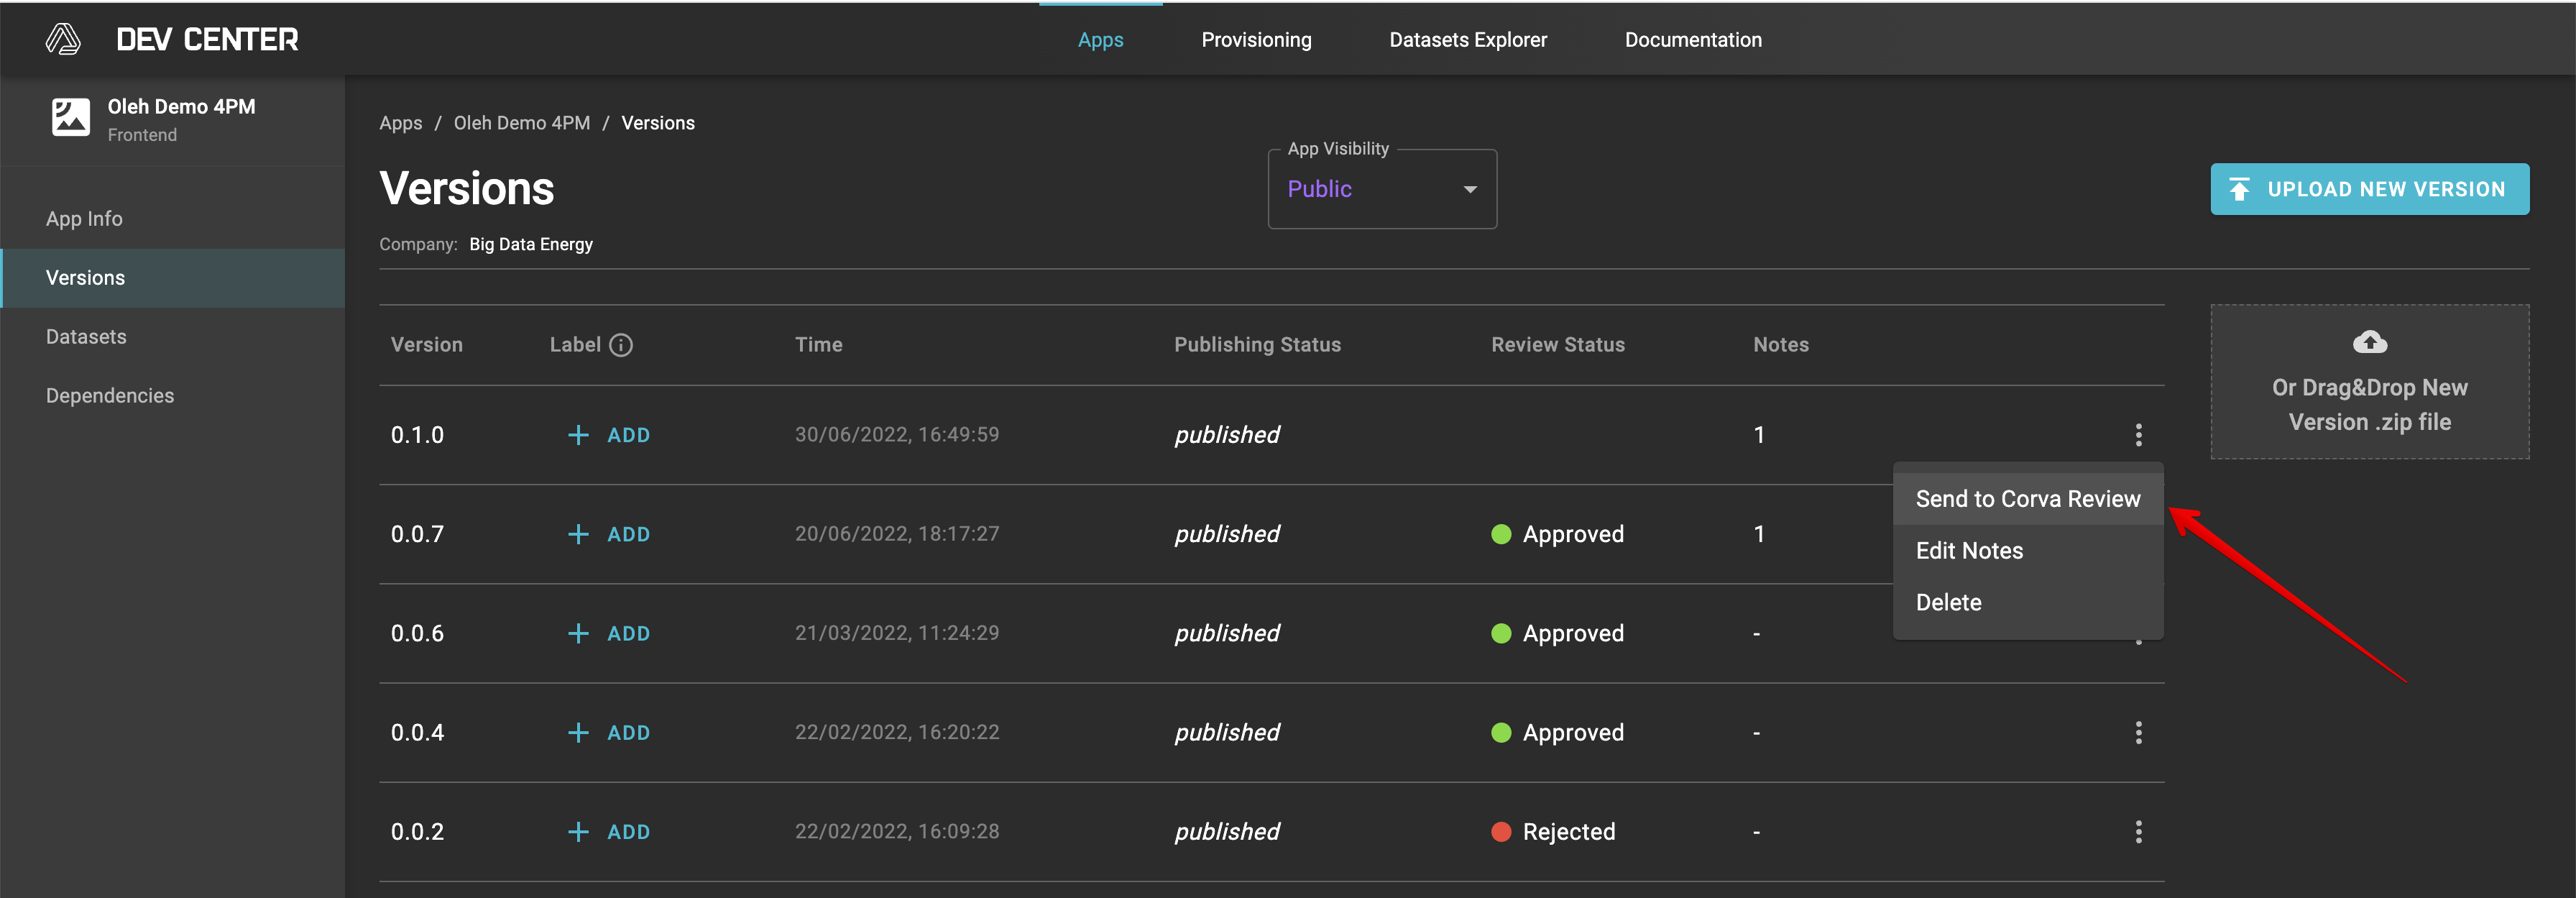2576x898 pixels.
Task: Choose Delete from the context menu
Action: click(x=2028, y=603)
